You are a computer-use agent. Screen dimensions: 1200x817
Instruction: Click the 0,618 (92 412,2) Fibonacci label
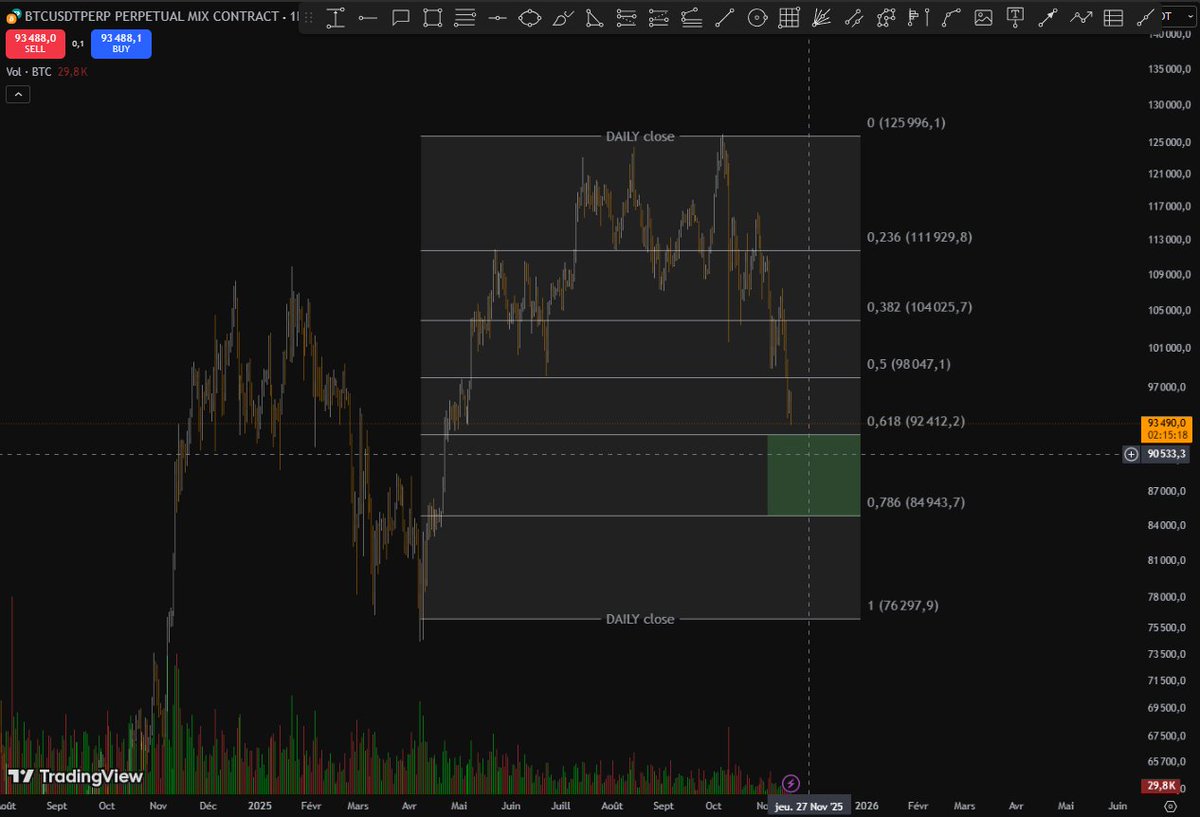[915, 421]
